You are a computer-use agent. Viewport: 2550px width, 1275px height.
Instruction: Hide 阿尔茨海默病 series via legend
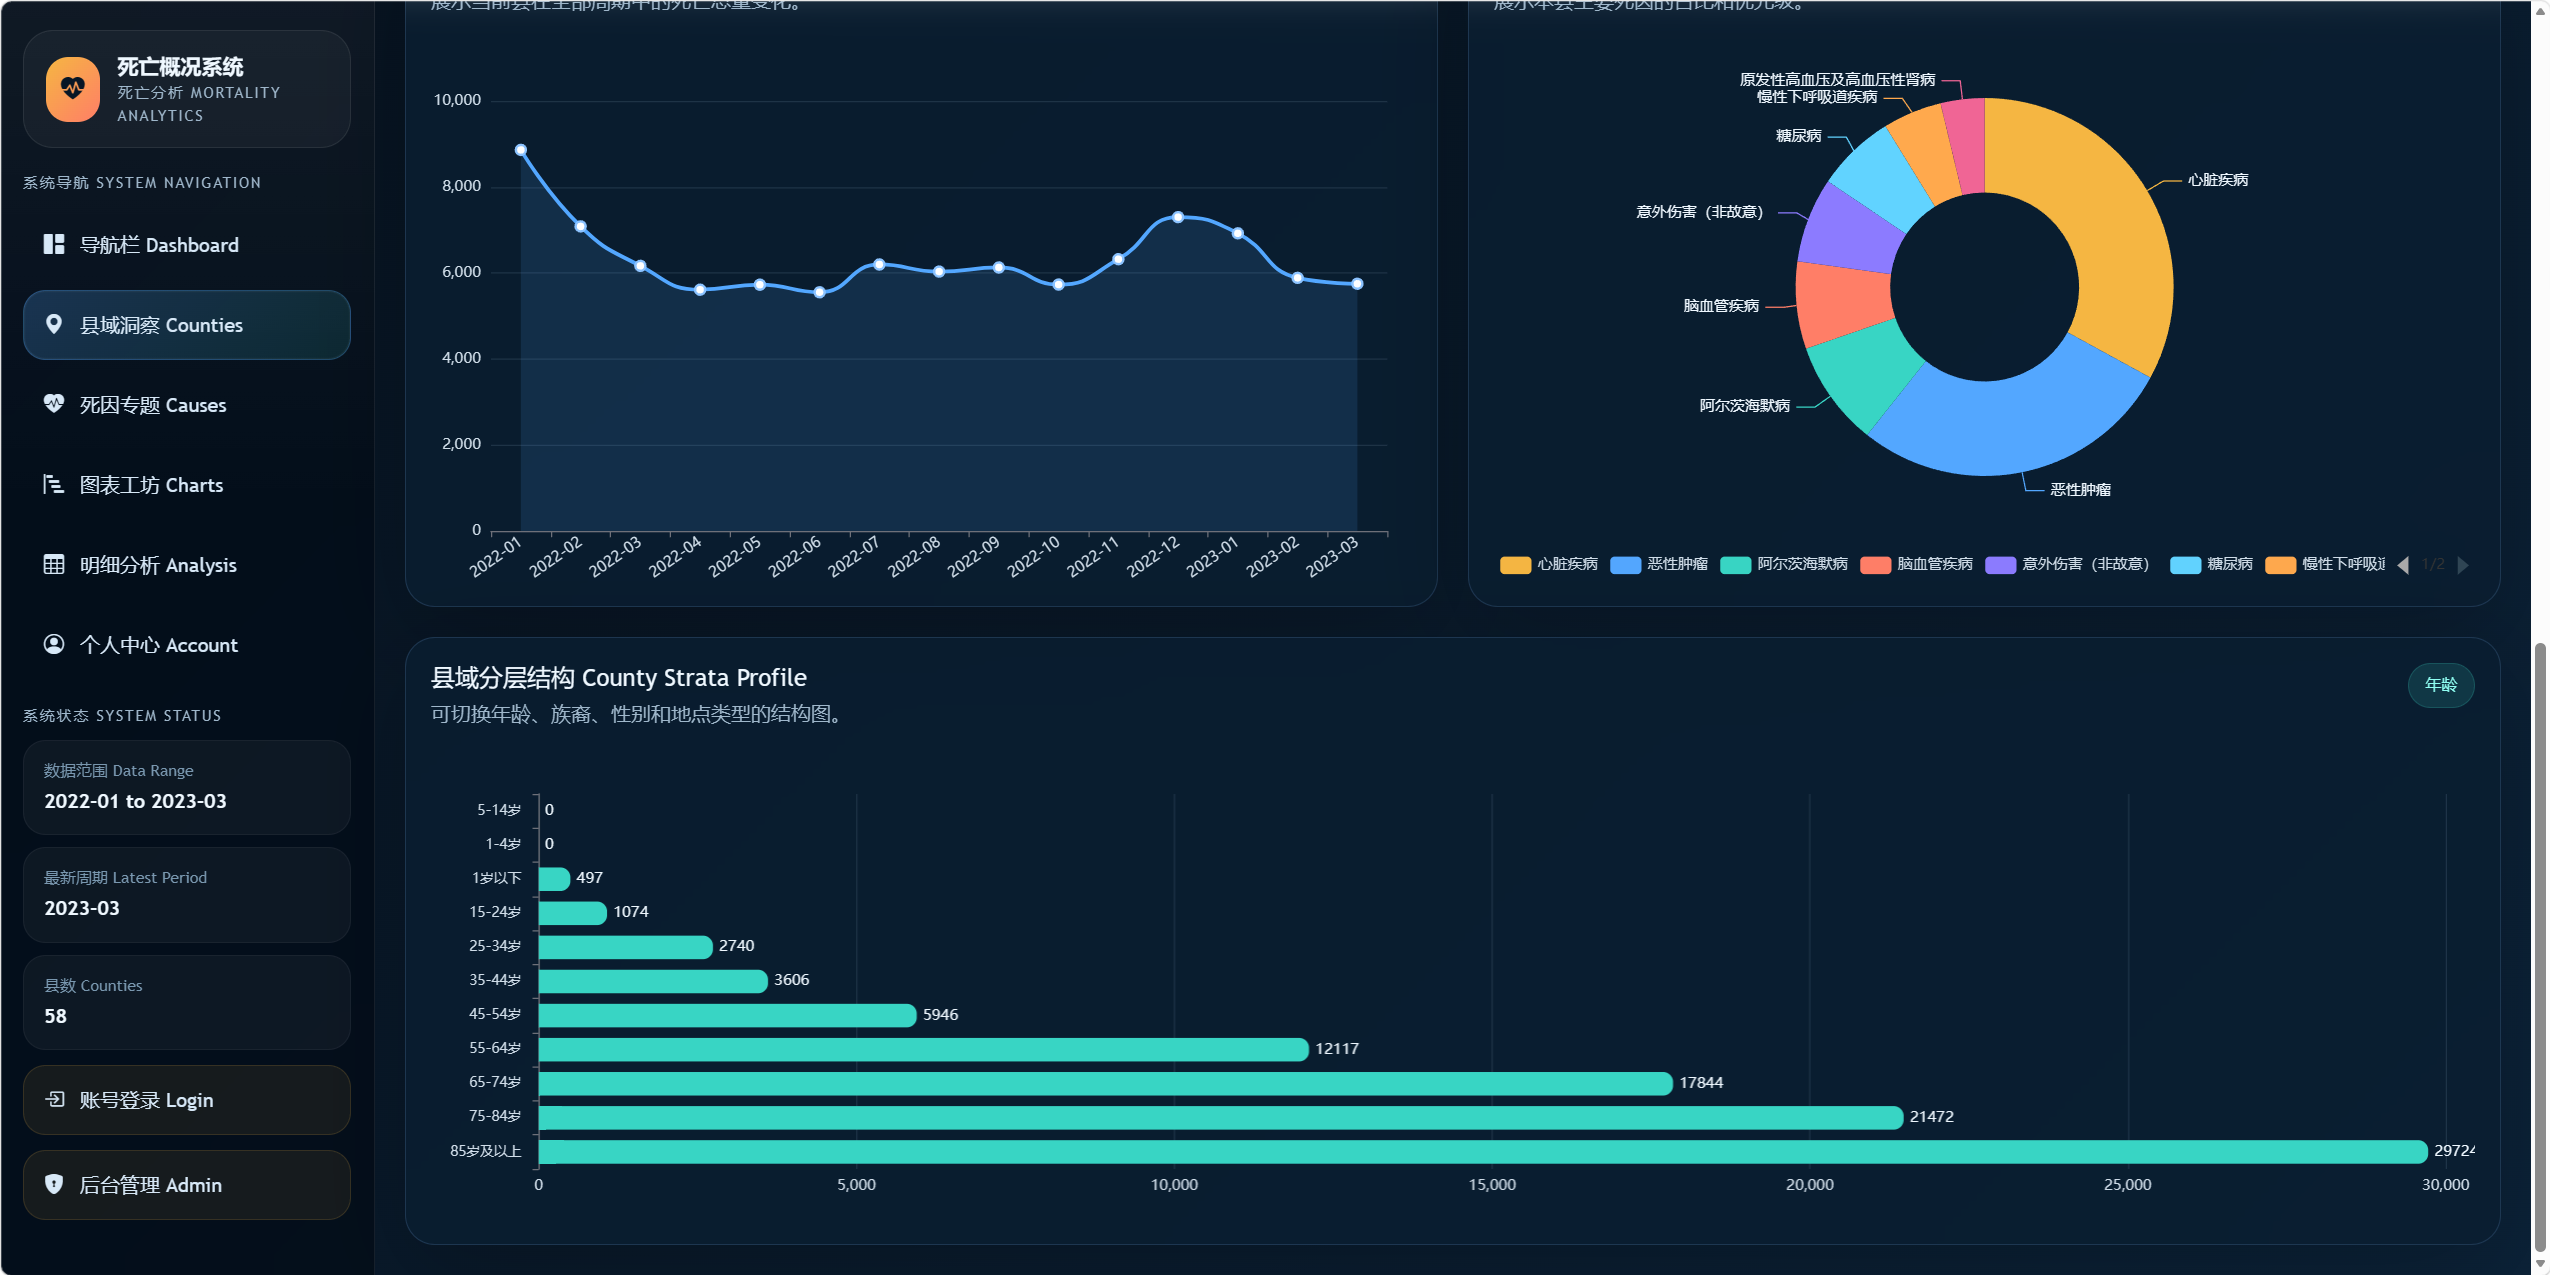point(1784,565)
